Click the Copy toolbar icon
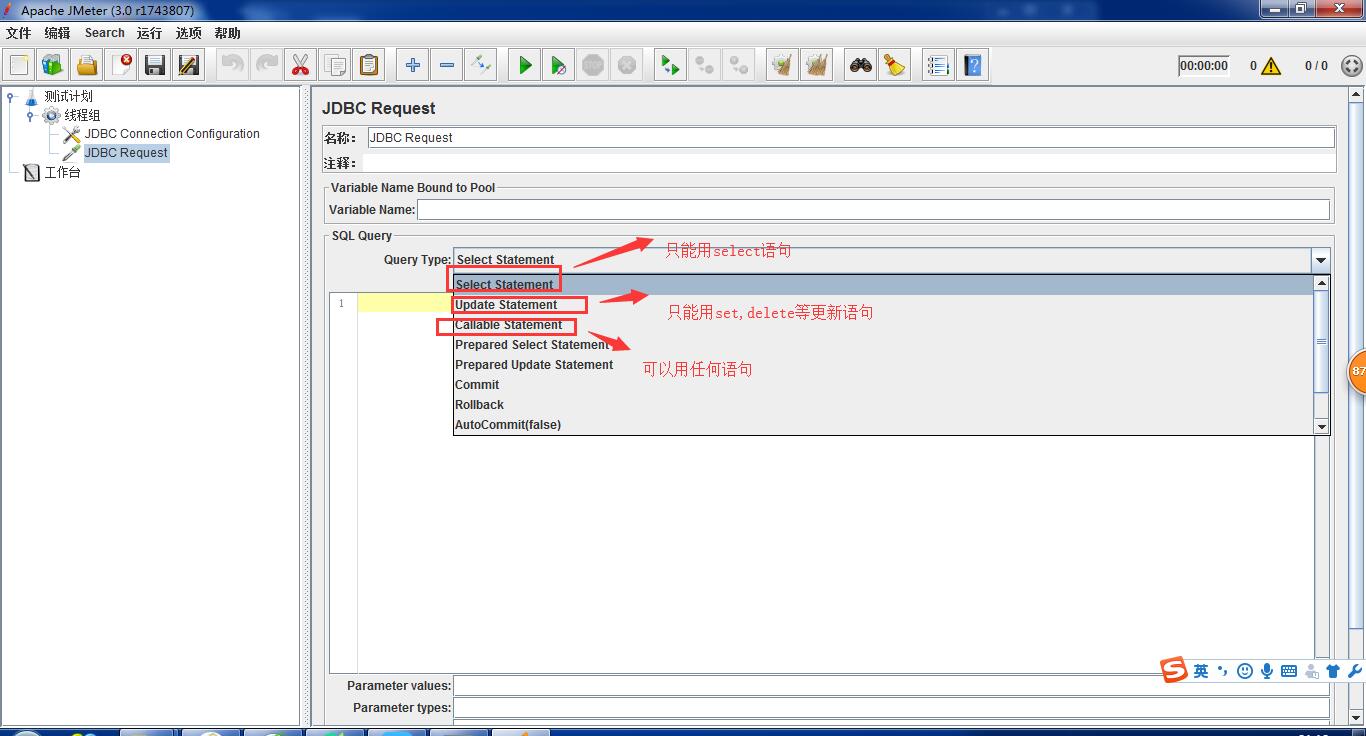 (x=335, y=65)
